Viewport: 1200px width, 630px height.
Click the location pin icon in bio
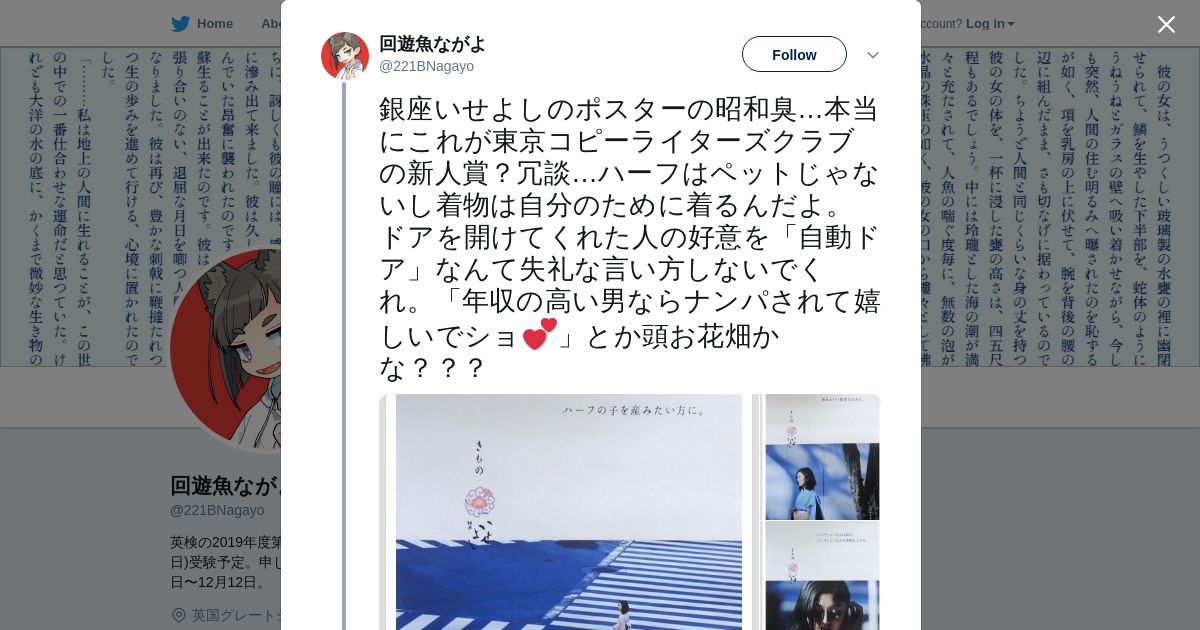pyautogui.click(x=179, y=615)
